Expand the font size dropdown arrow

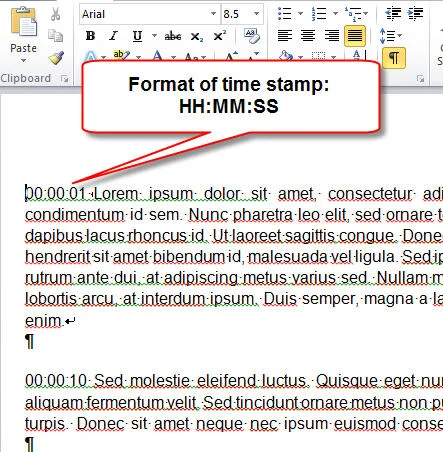coord(257,14)
